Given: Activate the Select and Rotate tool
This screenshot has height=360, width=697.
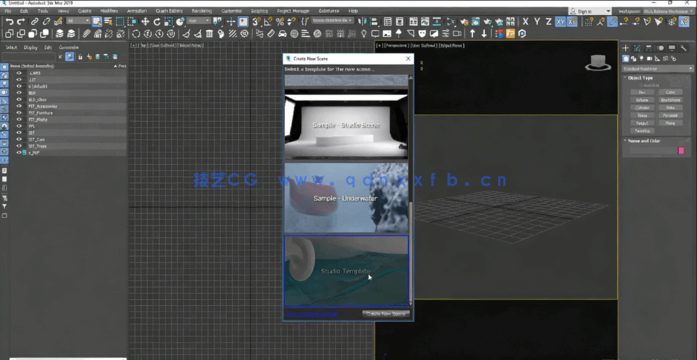Looking at the screenshot, I should click(157, 21).
